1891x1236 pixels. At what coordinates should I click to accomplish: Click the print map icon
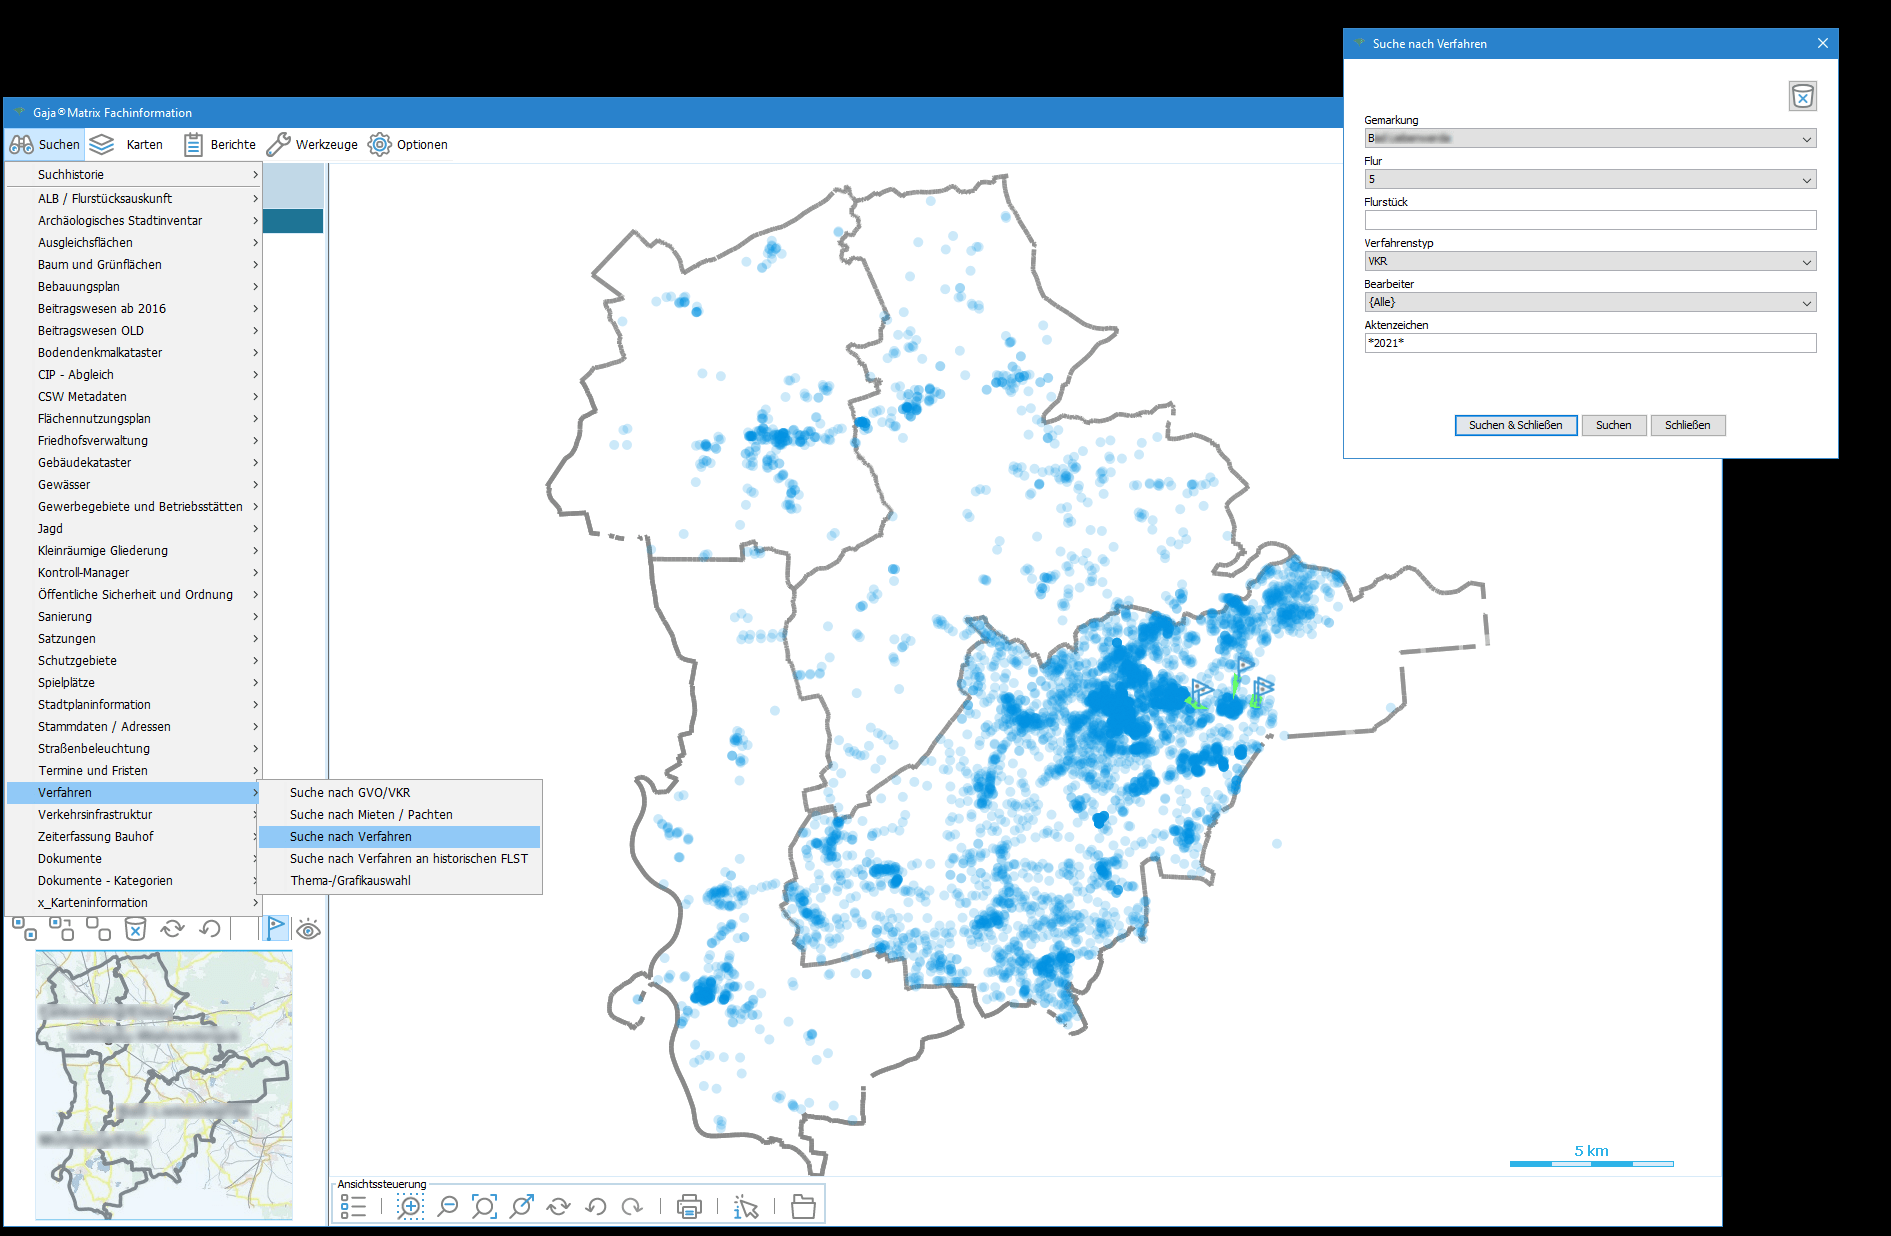tap(689, 1206)
